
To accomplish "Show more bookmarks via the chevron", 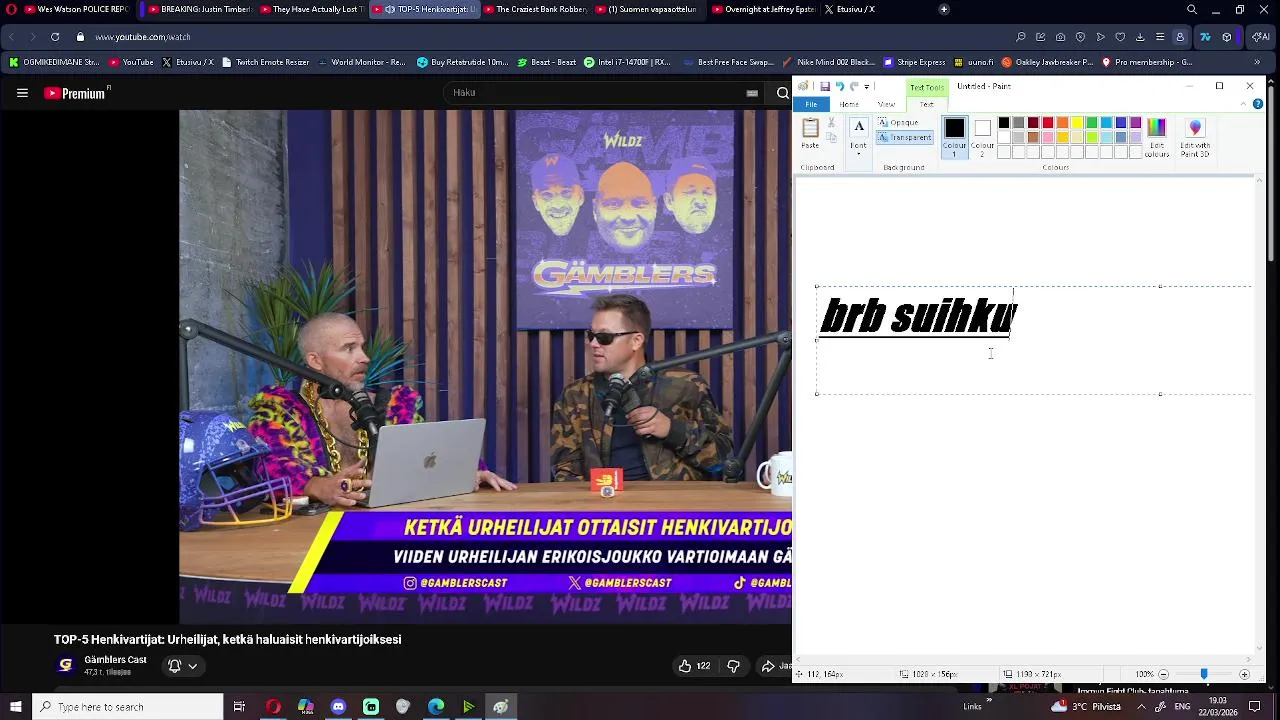I will point(1257,62).
